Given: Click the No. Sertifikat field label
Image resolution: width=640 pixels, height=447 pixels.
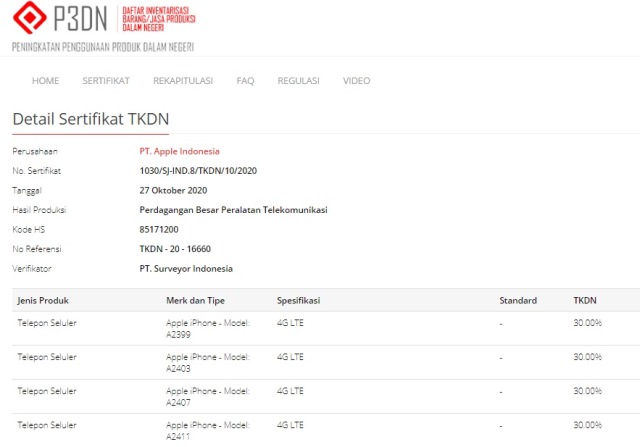Looking at the screenshot, I should click(37, 171).
